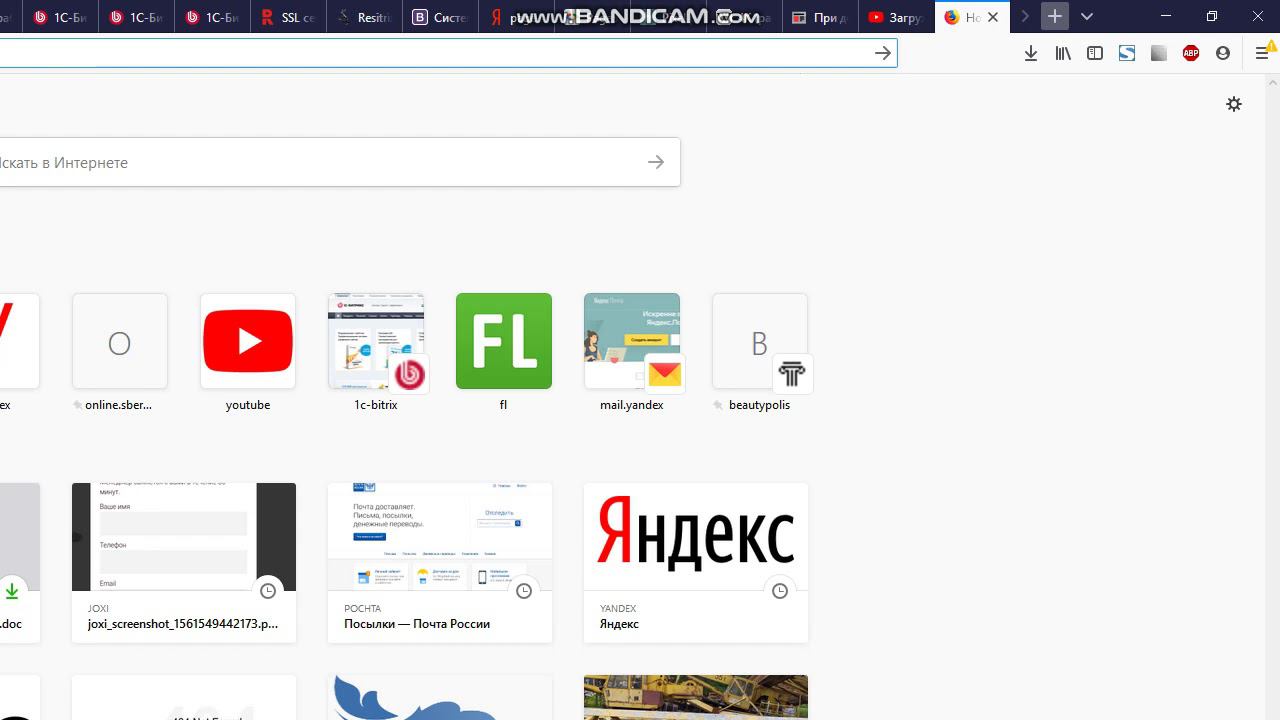This screenshot has height=720, width=1280.
Task: Open the Adblock Plus ABP icon
Action: click(1191, 53)
